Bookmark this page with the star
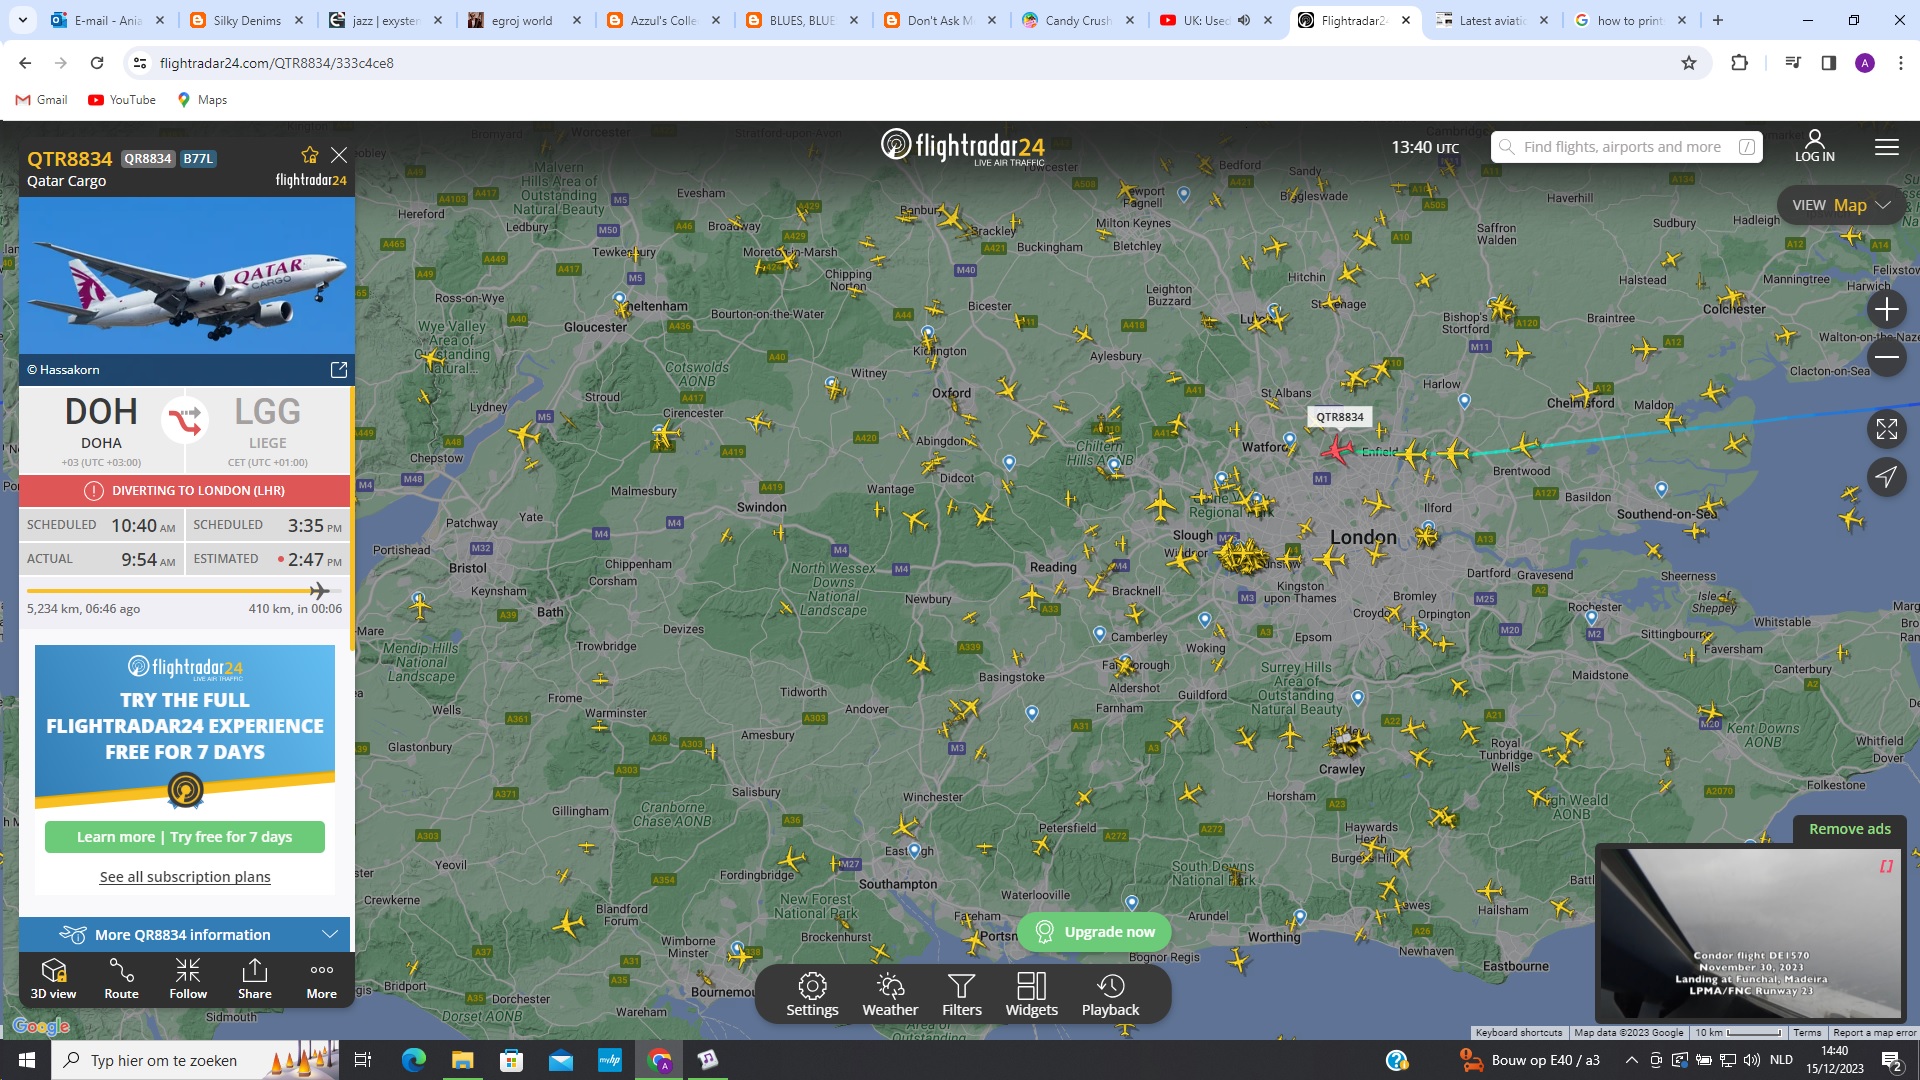1920x1080 pixels. coord(1689,63)
